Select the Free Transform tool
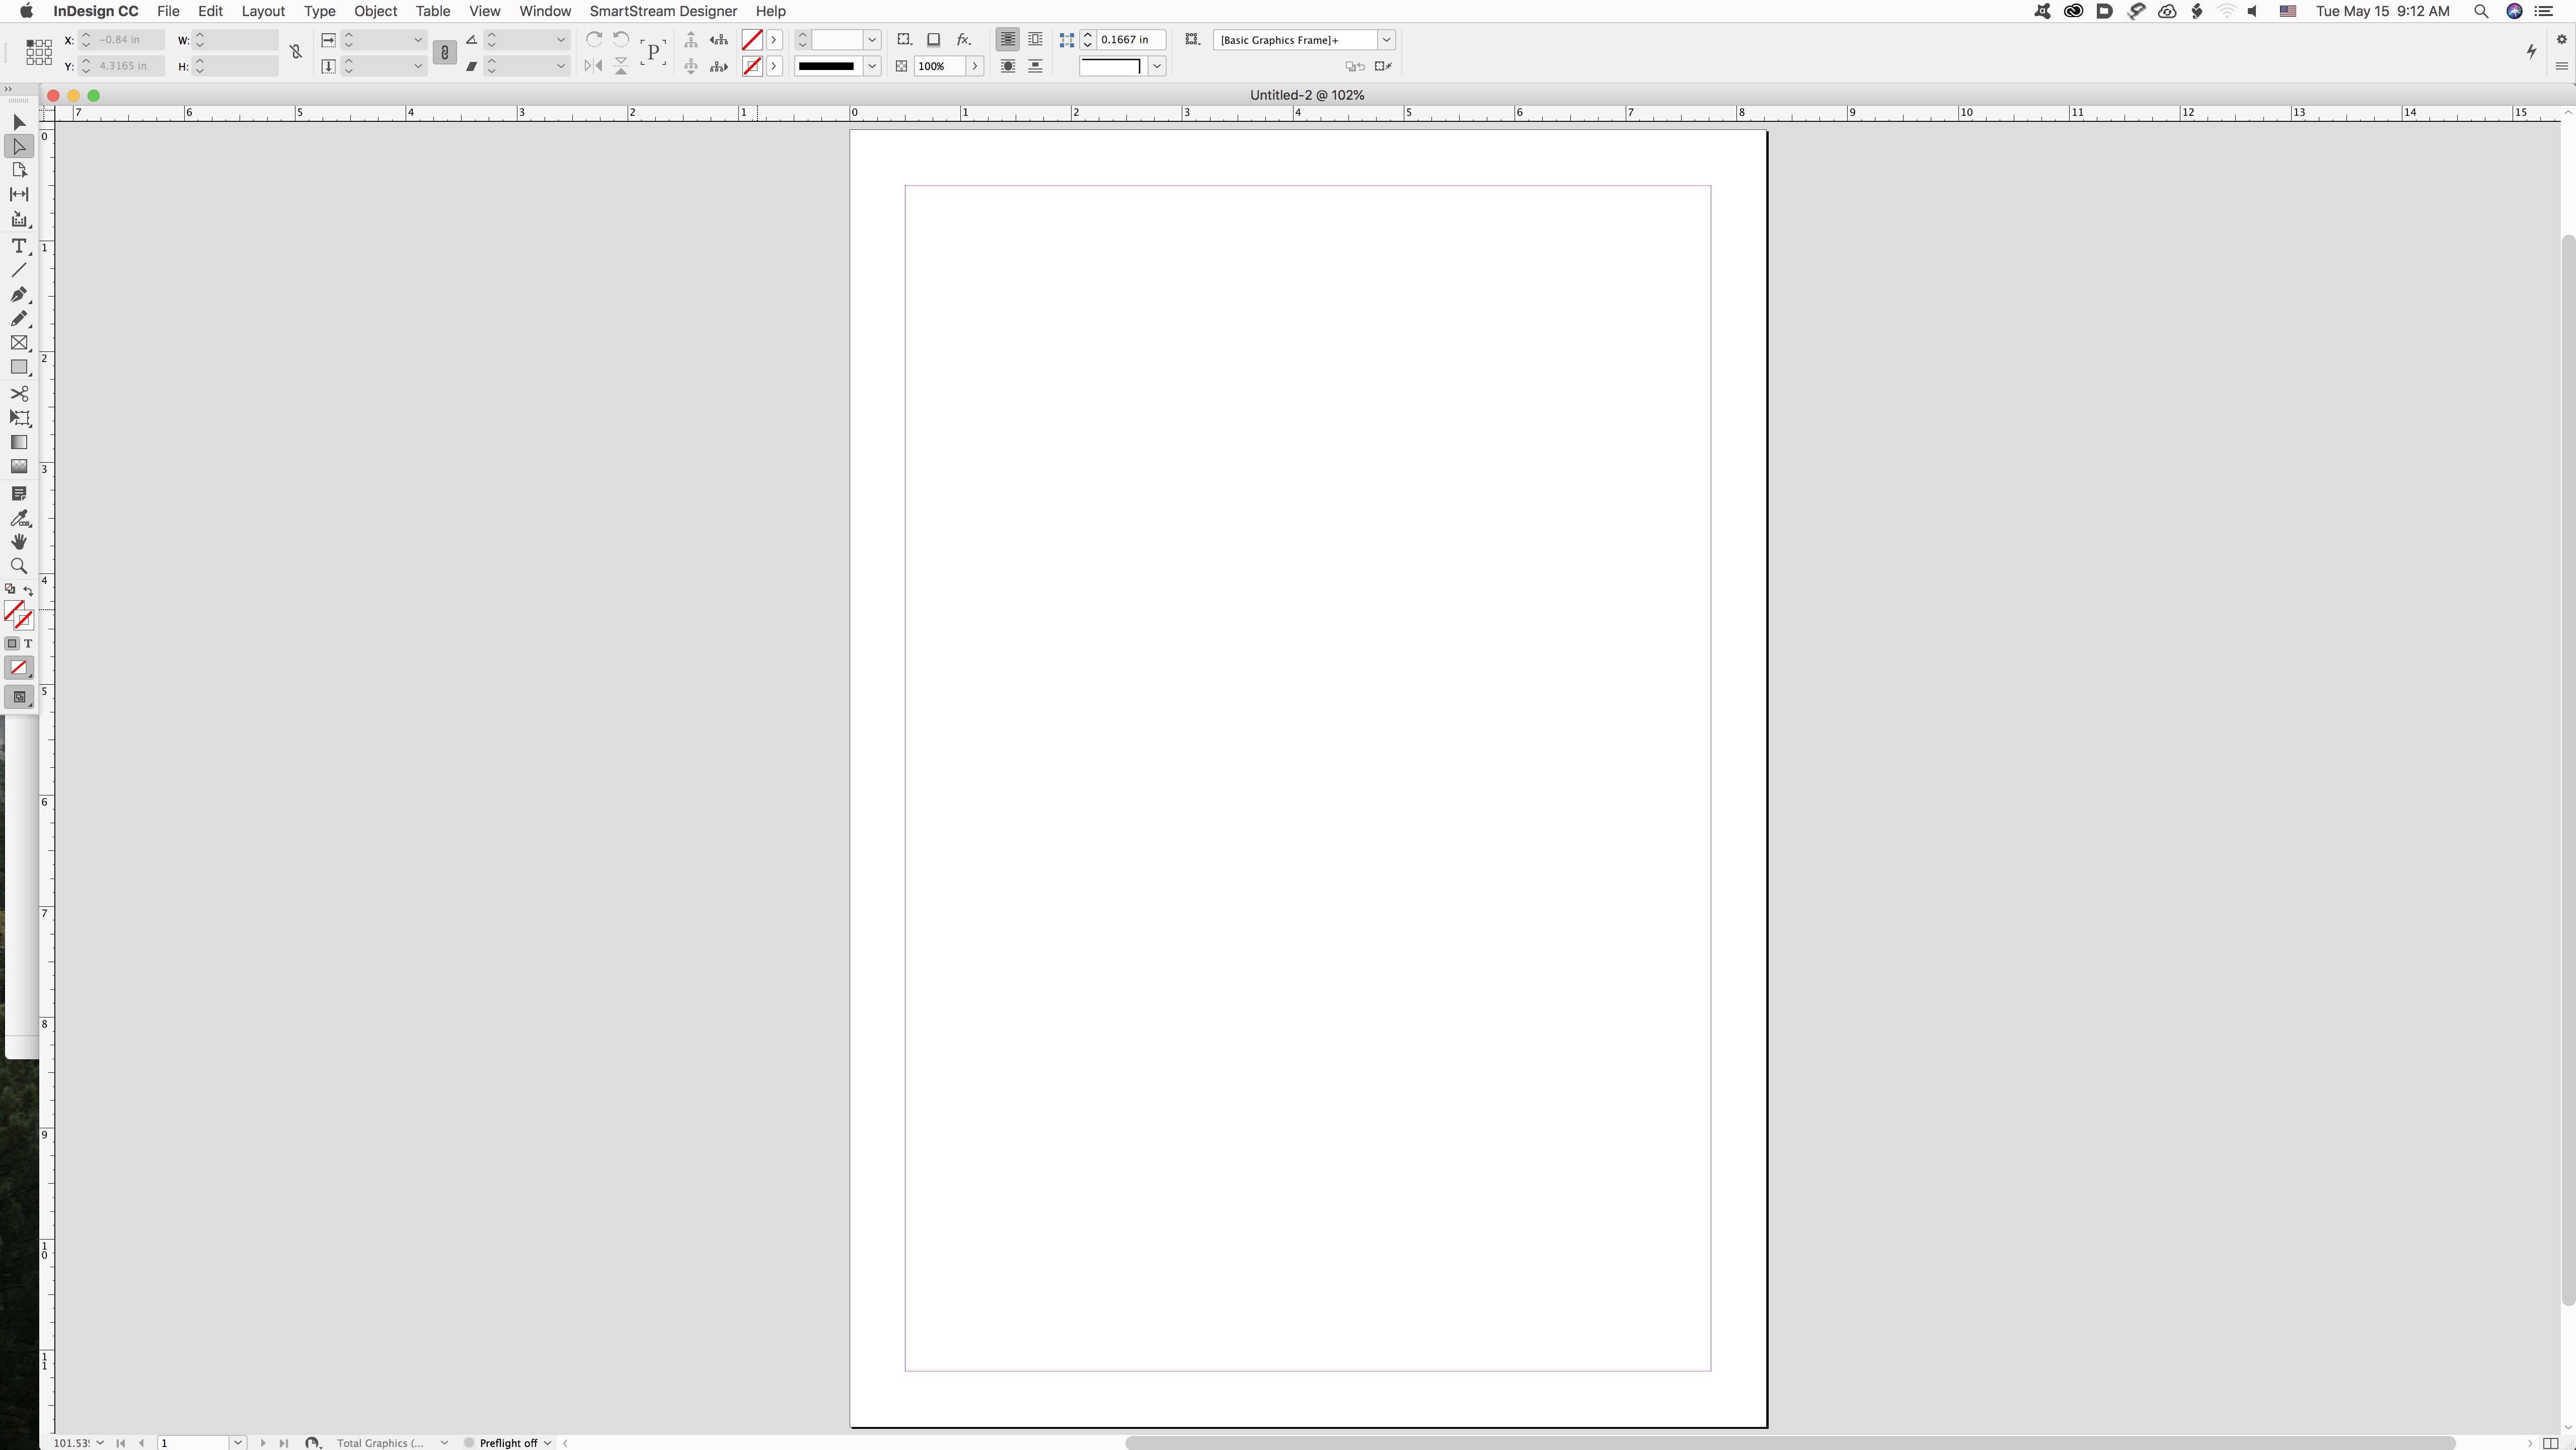Screen dimensions: 2576x1450 coord(18,418)
